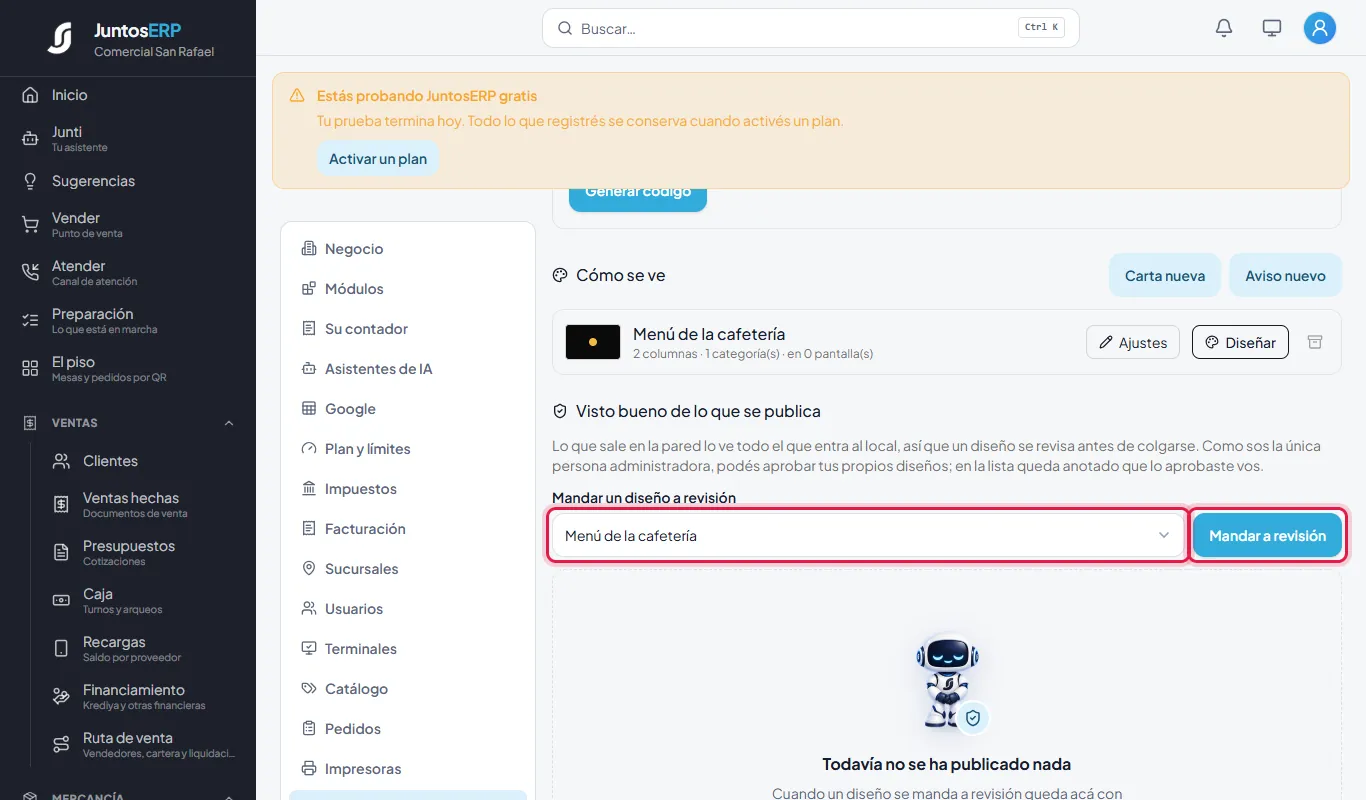Click the Junti robot assistant icon
Viewport: 1366px width, 800px height.
coord(30,139)
